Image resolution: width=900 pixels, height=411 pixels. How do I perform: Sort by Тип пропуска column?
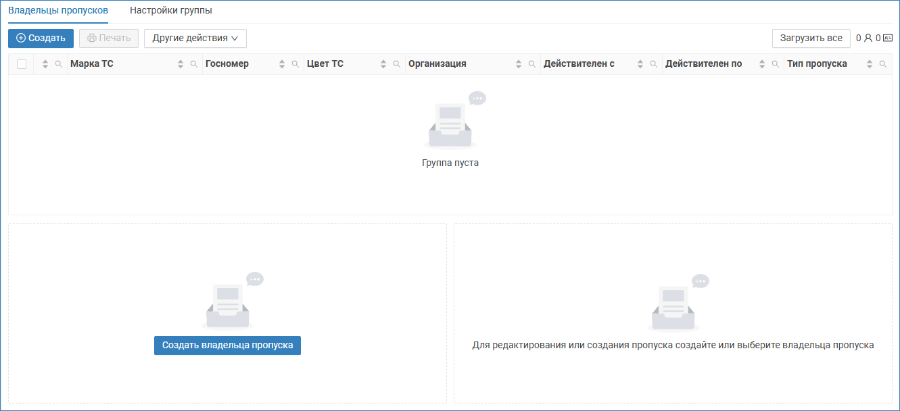(x=869, y=64)
